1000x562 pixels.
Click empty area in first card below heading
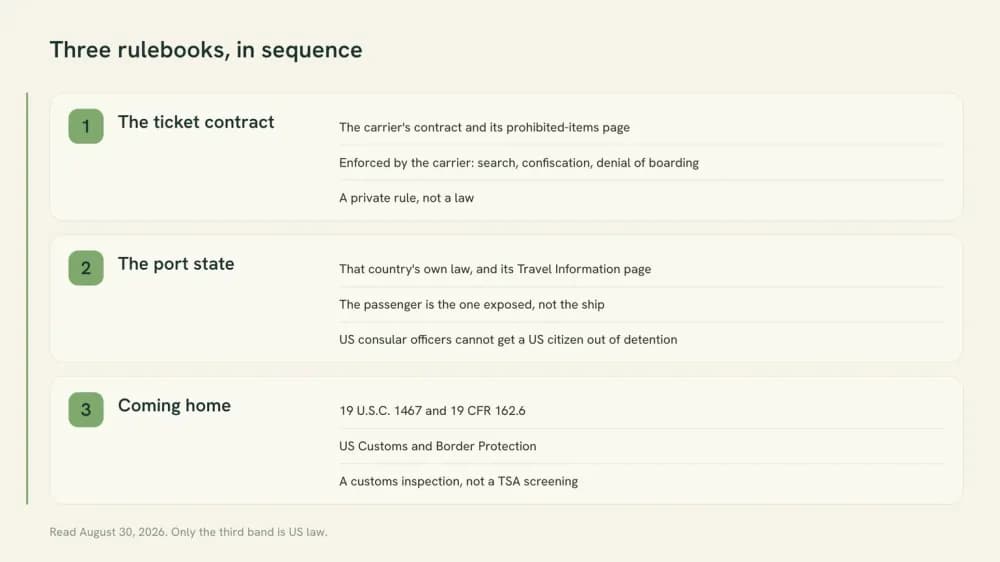point(191,182)
